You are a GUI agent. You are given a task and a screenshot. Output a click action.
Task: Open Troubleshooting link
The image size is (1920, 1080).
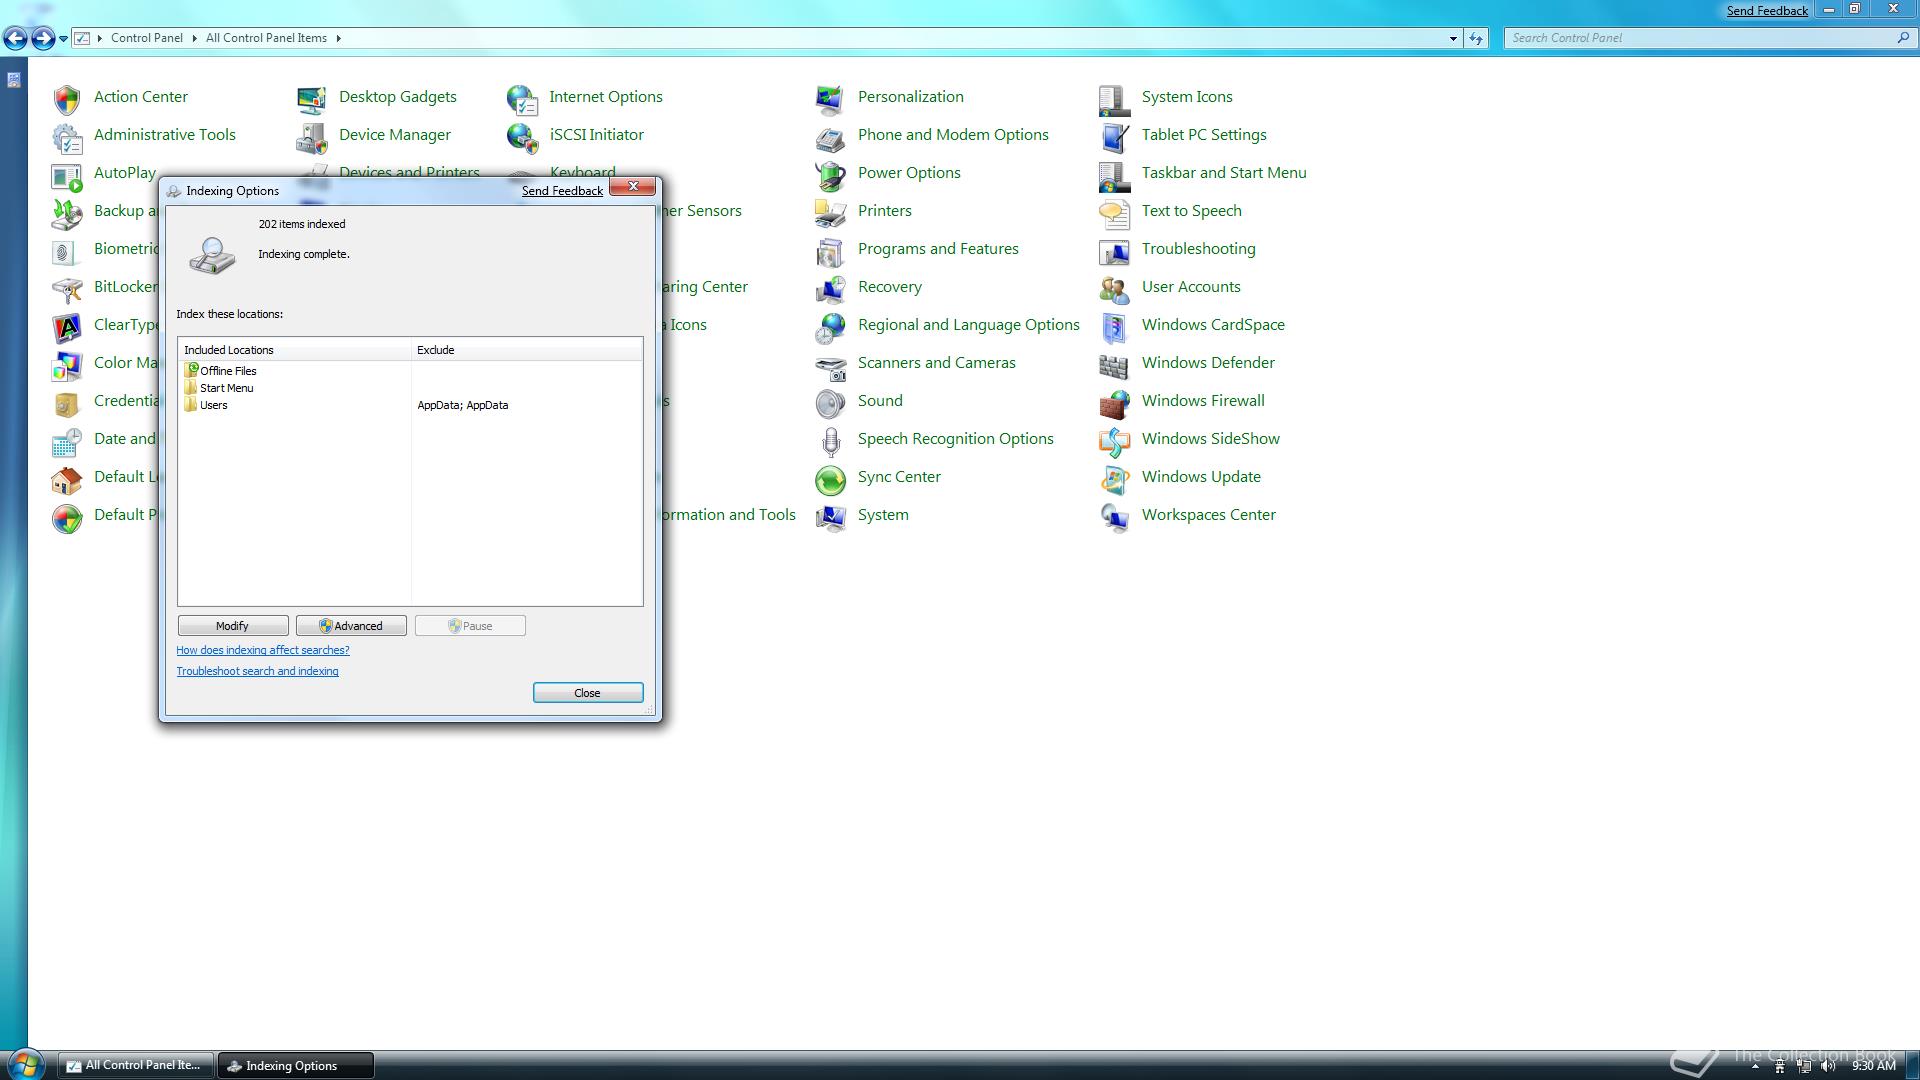[1198, 249]
